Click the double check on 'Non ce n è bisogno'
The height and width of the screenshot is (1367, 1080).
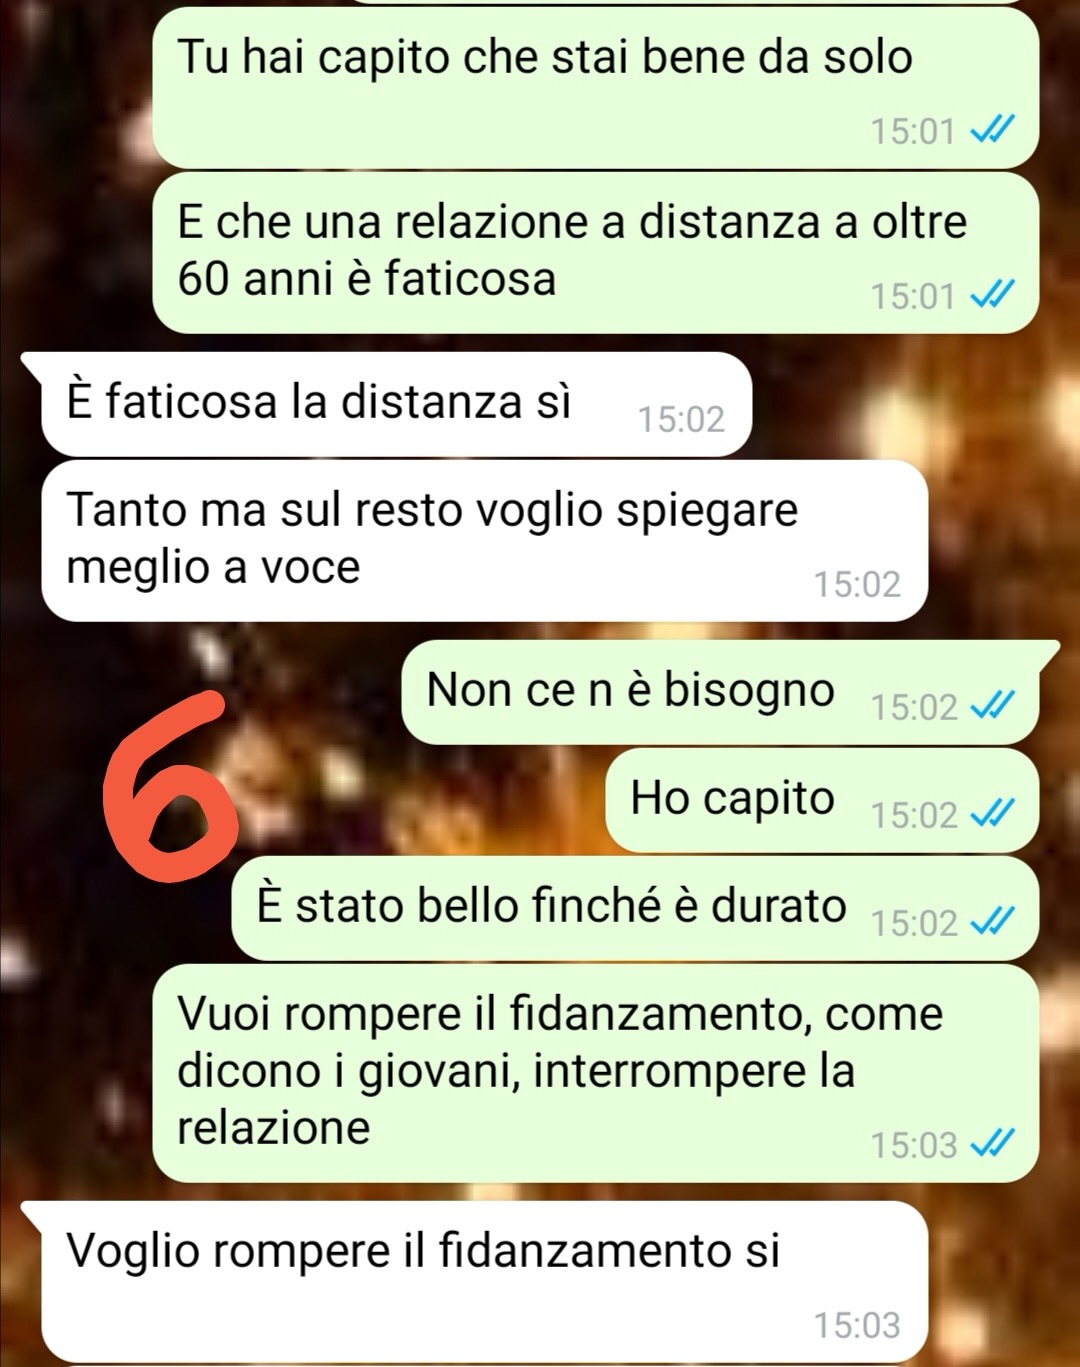pos(993,705)
